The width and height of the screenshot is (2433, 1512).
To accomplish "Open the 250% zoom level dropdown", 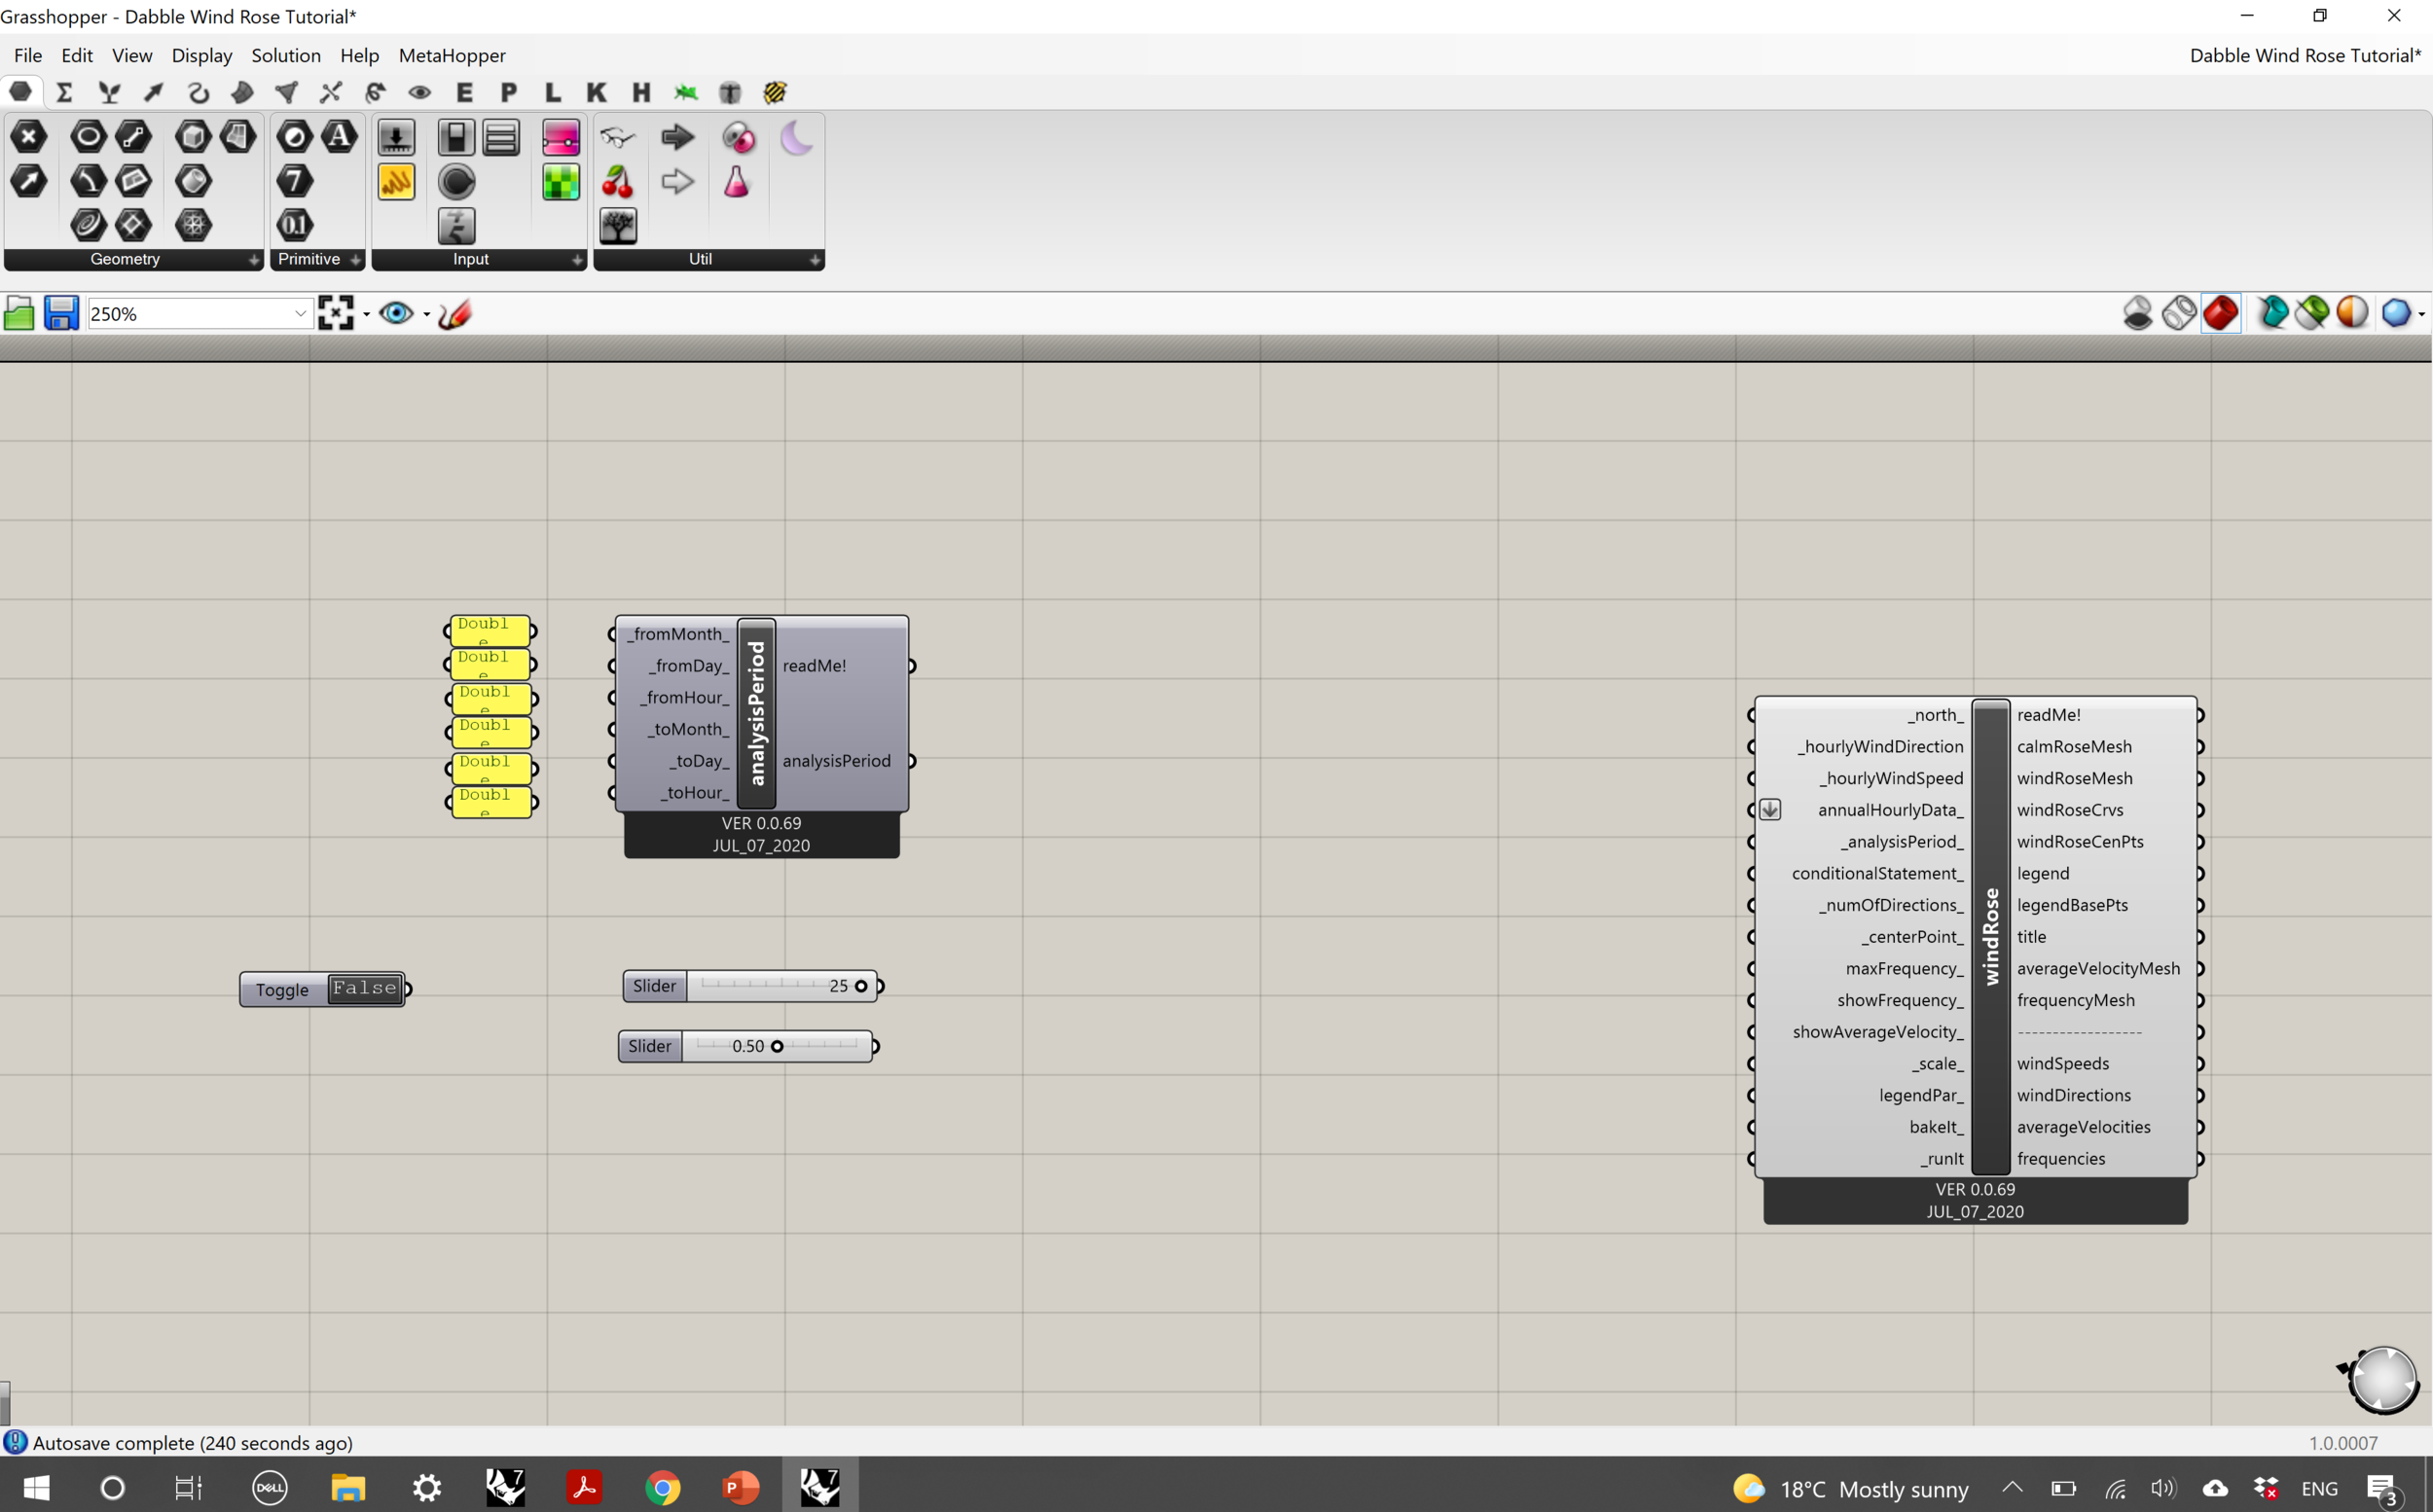I will [299, 314].
